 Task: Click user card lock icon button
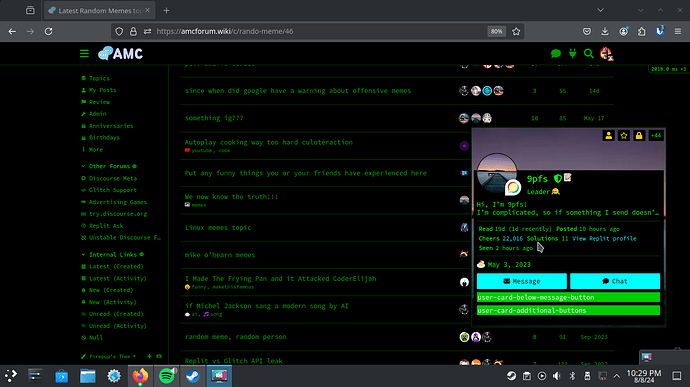tap(639, 136)
